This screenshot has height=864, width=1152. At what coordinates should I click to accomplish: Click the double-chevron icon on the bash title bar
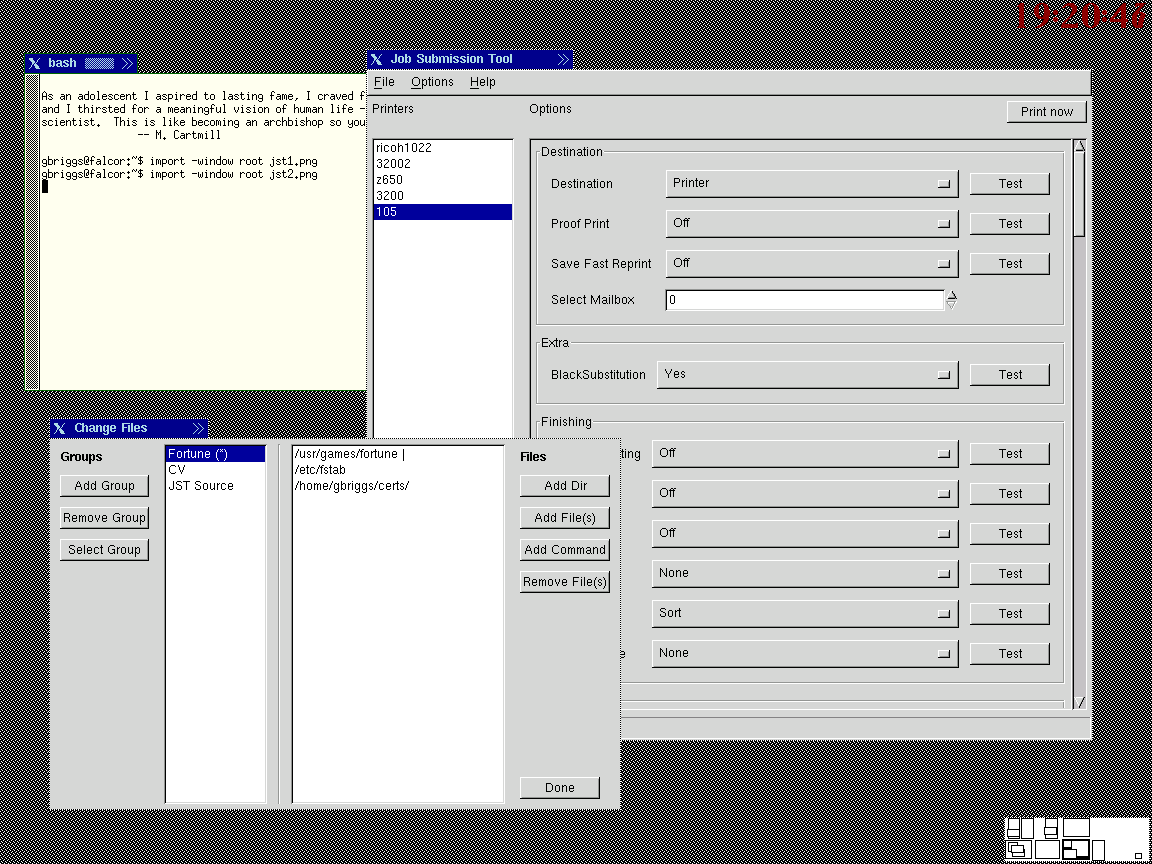pyautogui.click(x=128, y=63)
